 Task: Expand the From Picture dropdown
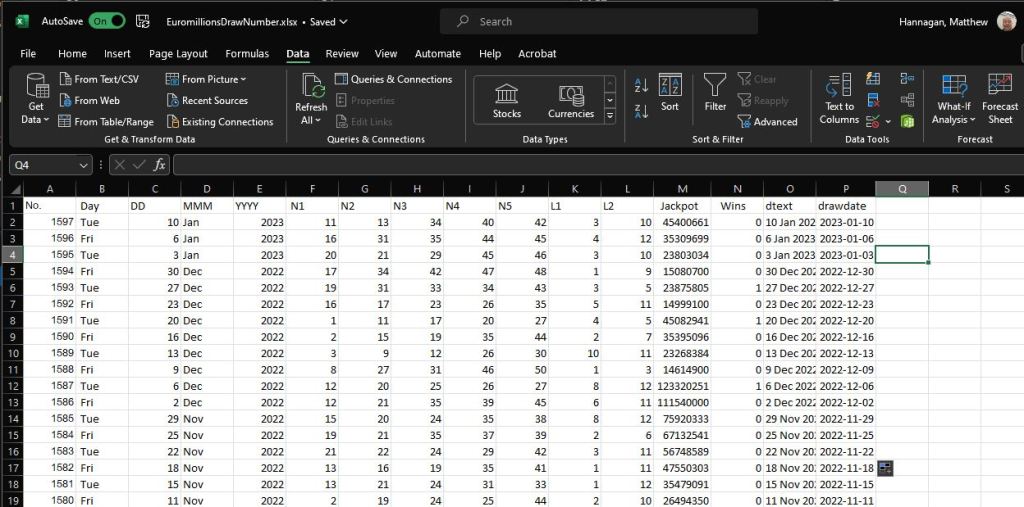tap(208, 79)
